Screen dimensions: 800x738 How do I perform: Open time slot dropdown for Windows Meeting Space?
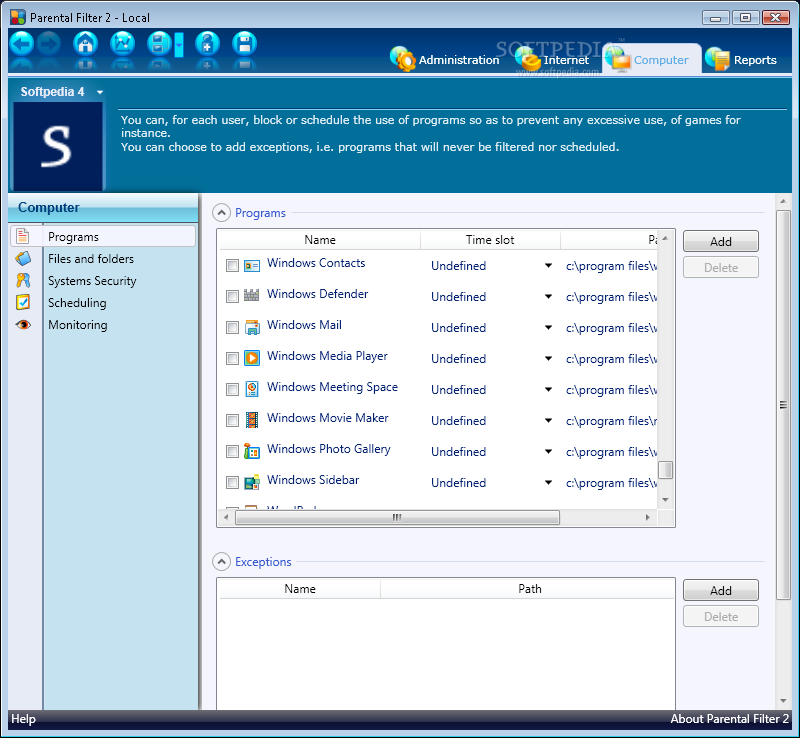coord(548,389)
